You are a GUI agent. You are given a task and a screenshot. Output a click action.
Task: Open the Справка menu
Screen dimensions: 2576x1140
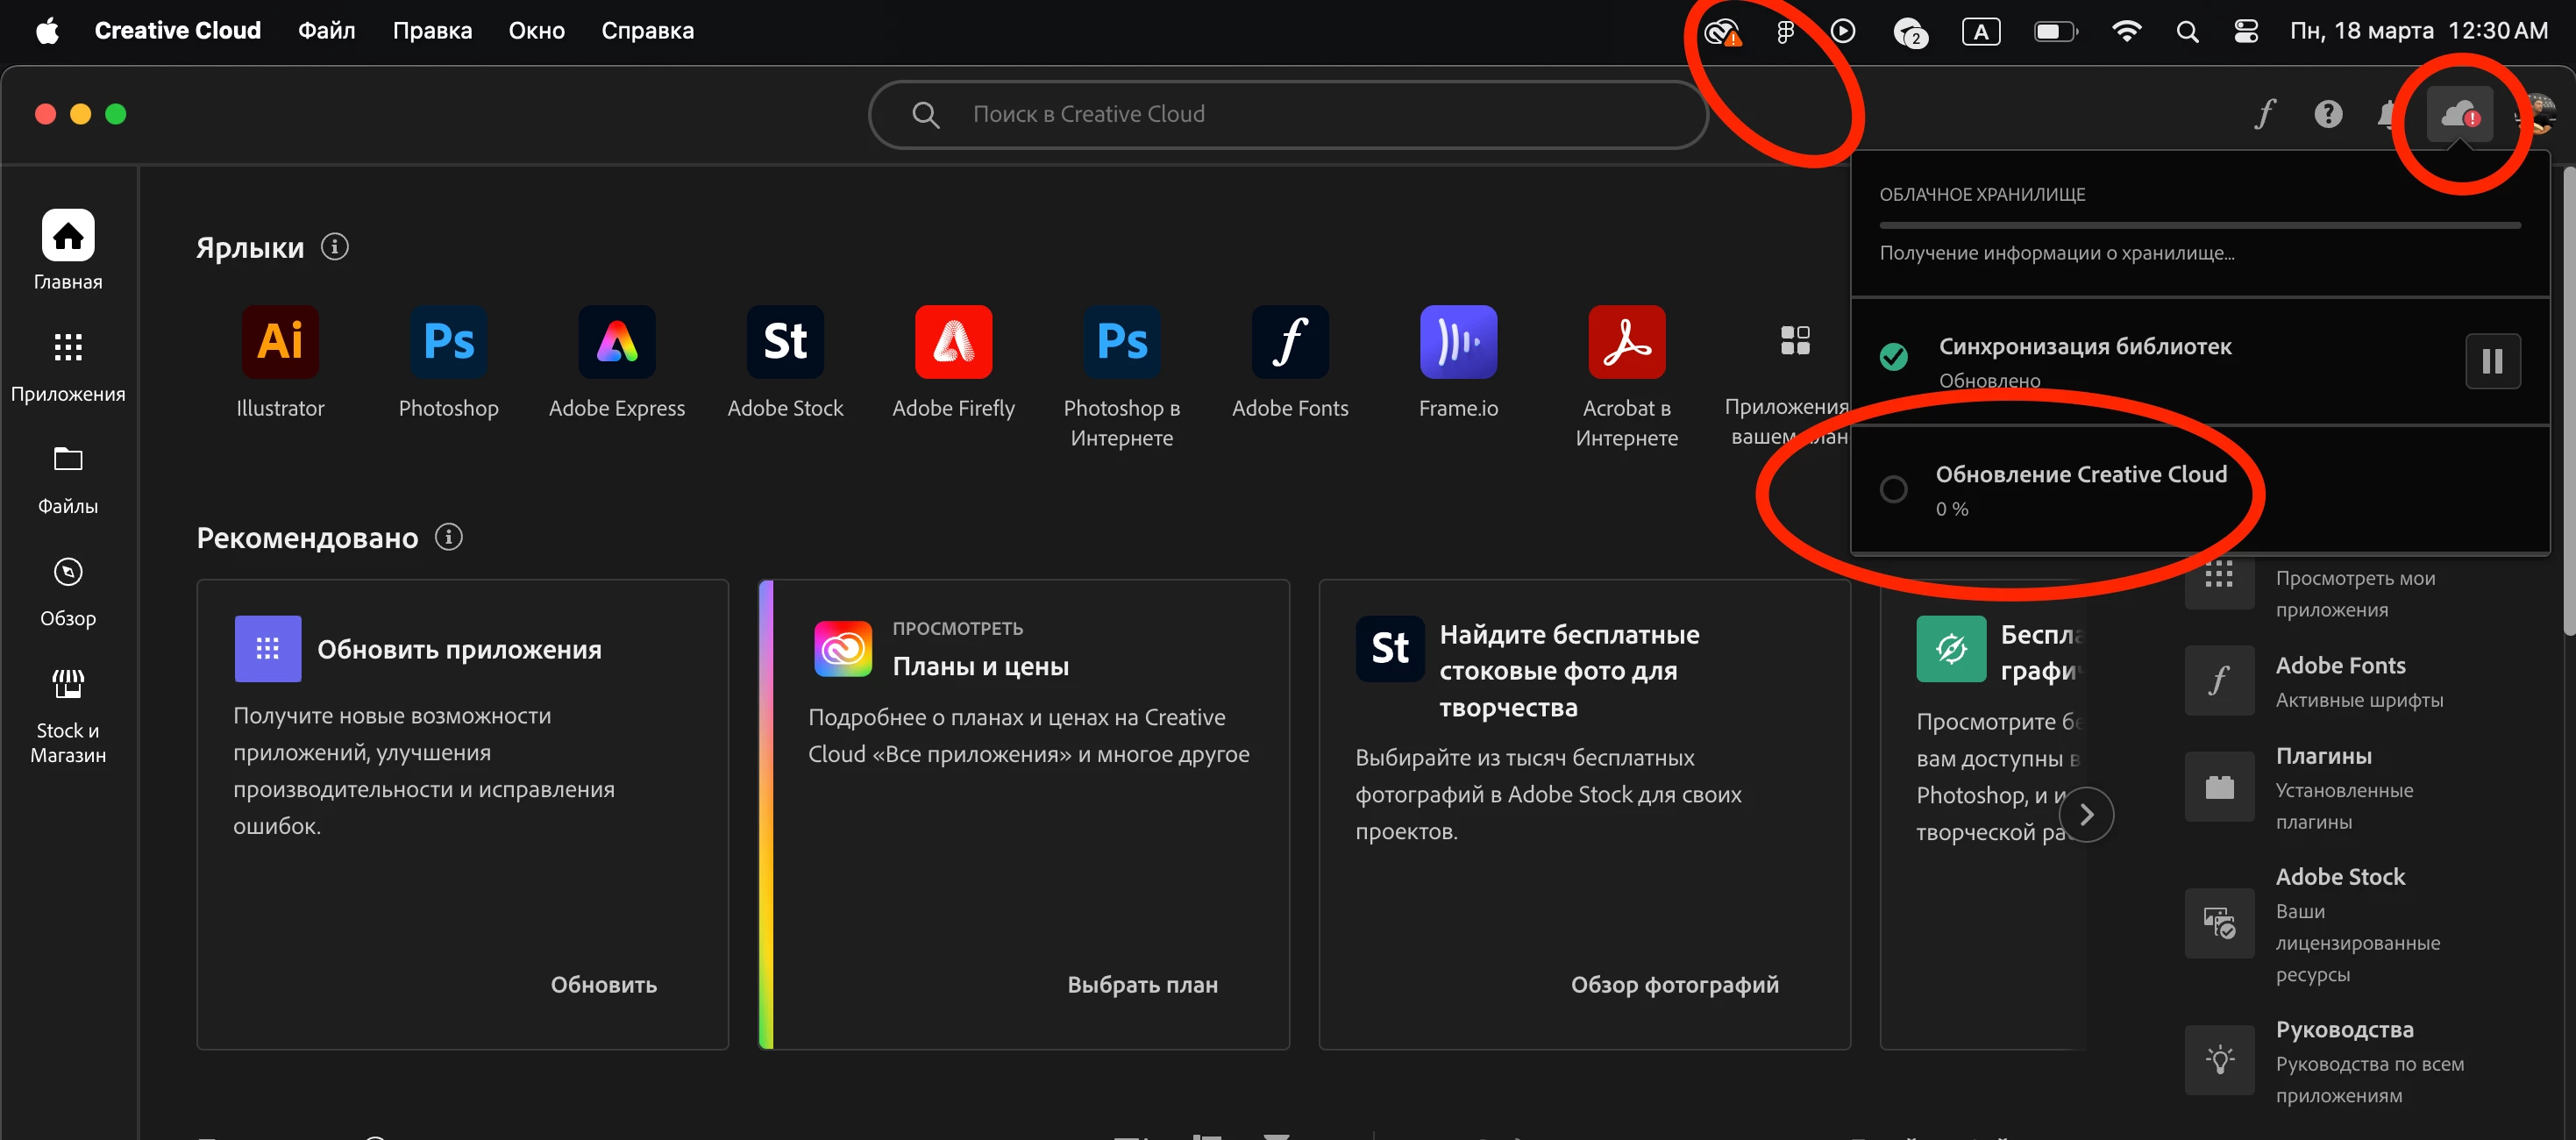[647, 30]
